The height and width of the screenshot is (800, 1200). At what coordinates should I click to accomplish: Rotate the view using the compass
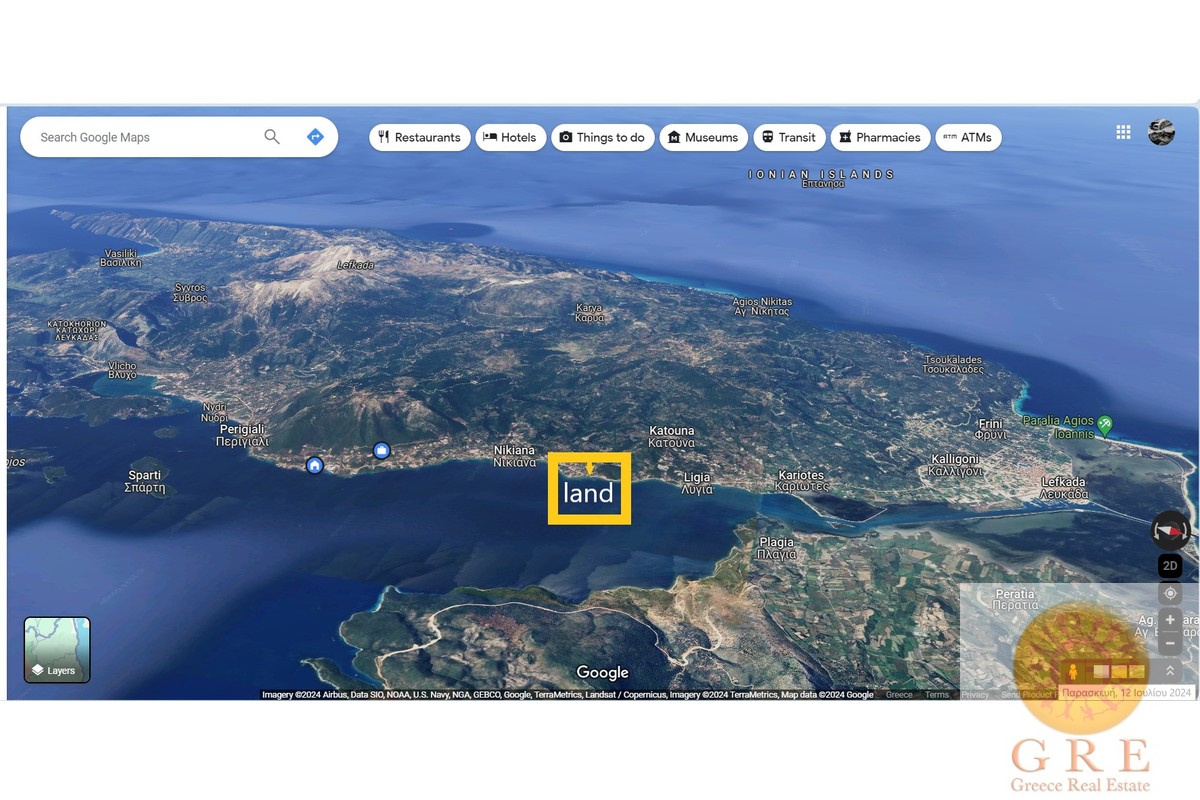click(x=1170, y=529)
